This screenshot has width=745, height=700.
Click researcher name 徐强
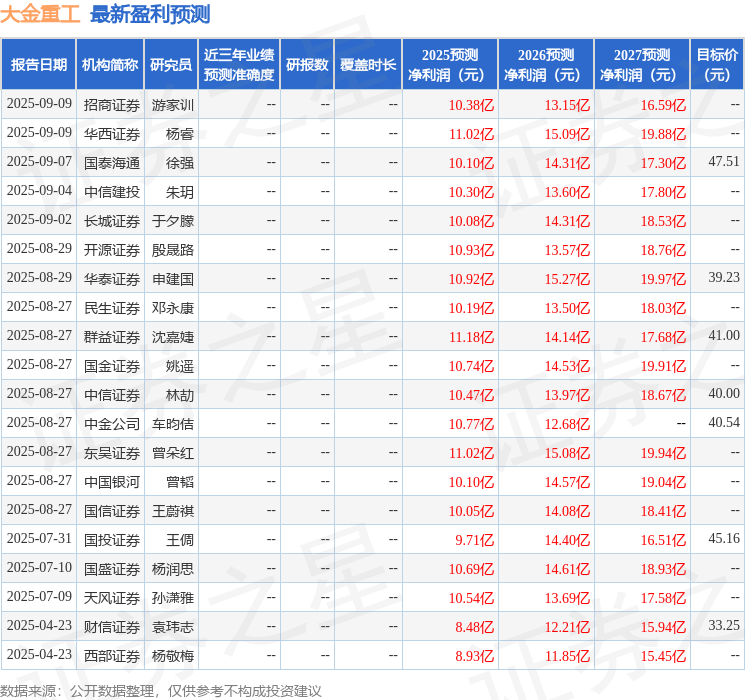(x=180, y=163)
